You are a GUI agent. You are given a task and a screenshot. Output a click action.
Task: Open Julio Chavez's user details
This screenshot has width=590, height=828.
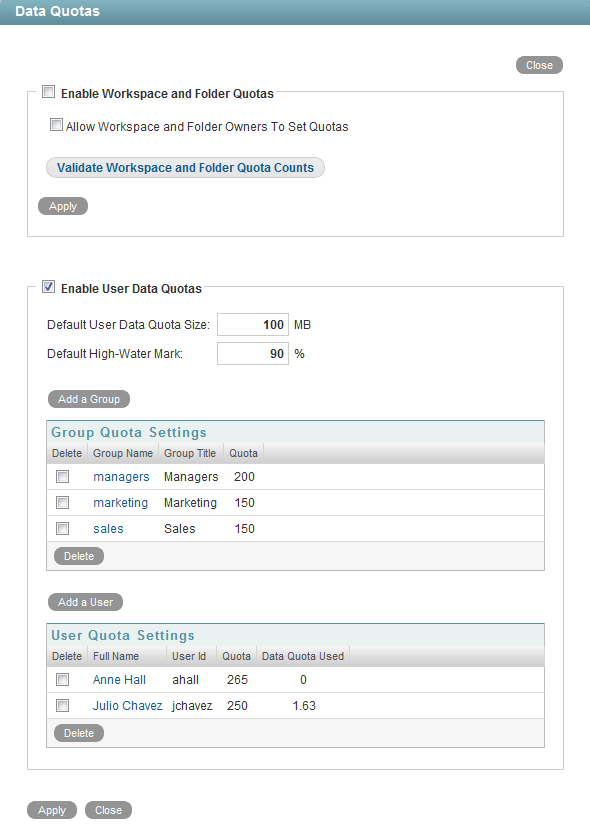[x=127, y=706]
